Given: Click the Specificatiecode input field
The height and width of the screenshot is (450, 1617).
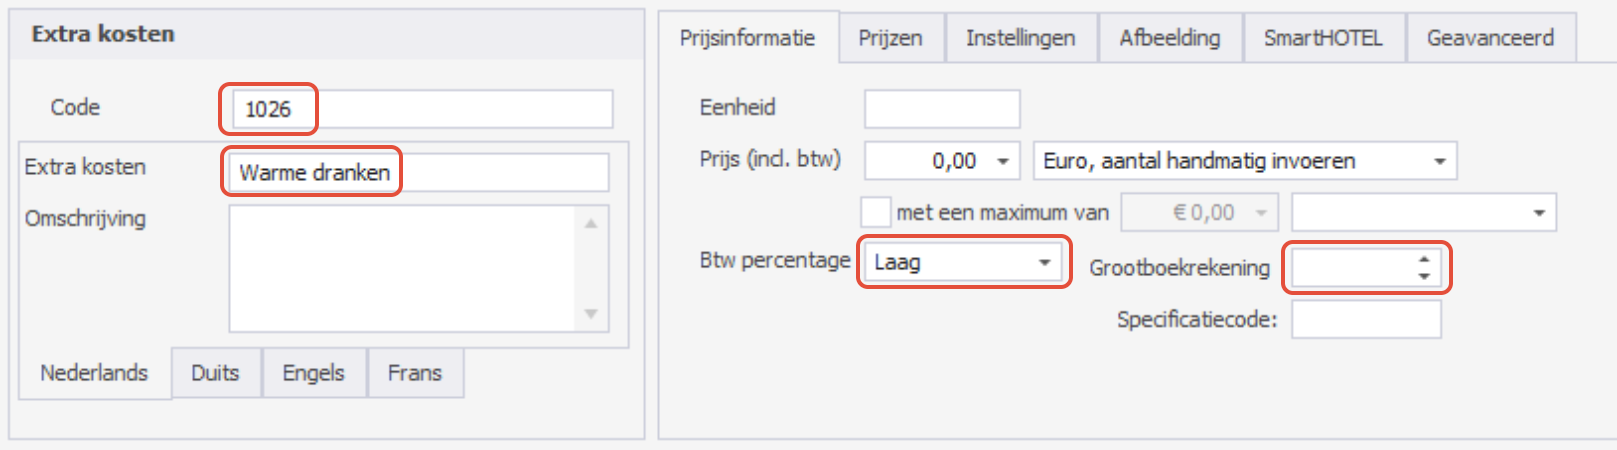Looking at the screenshot, I should pyautogui.click(x=1366, y=320).
